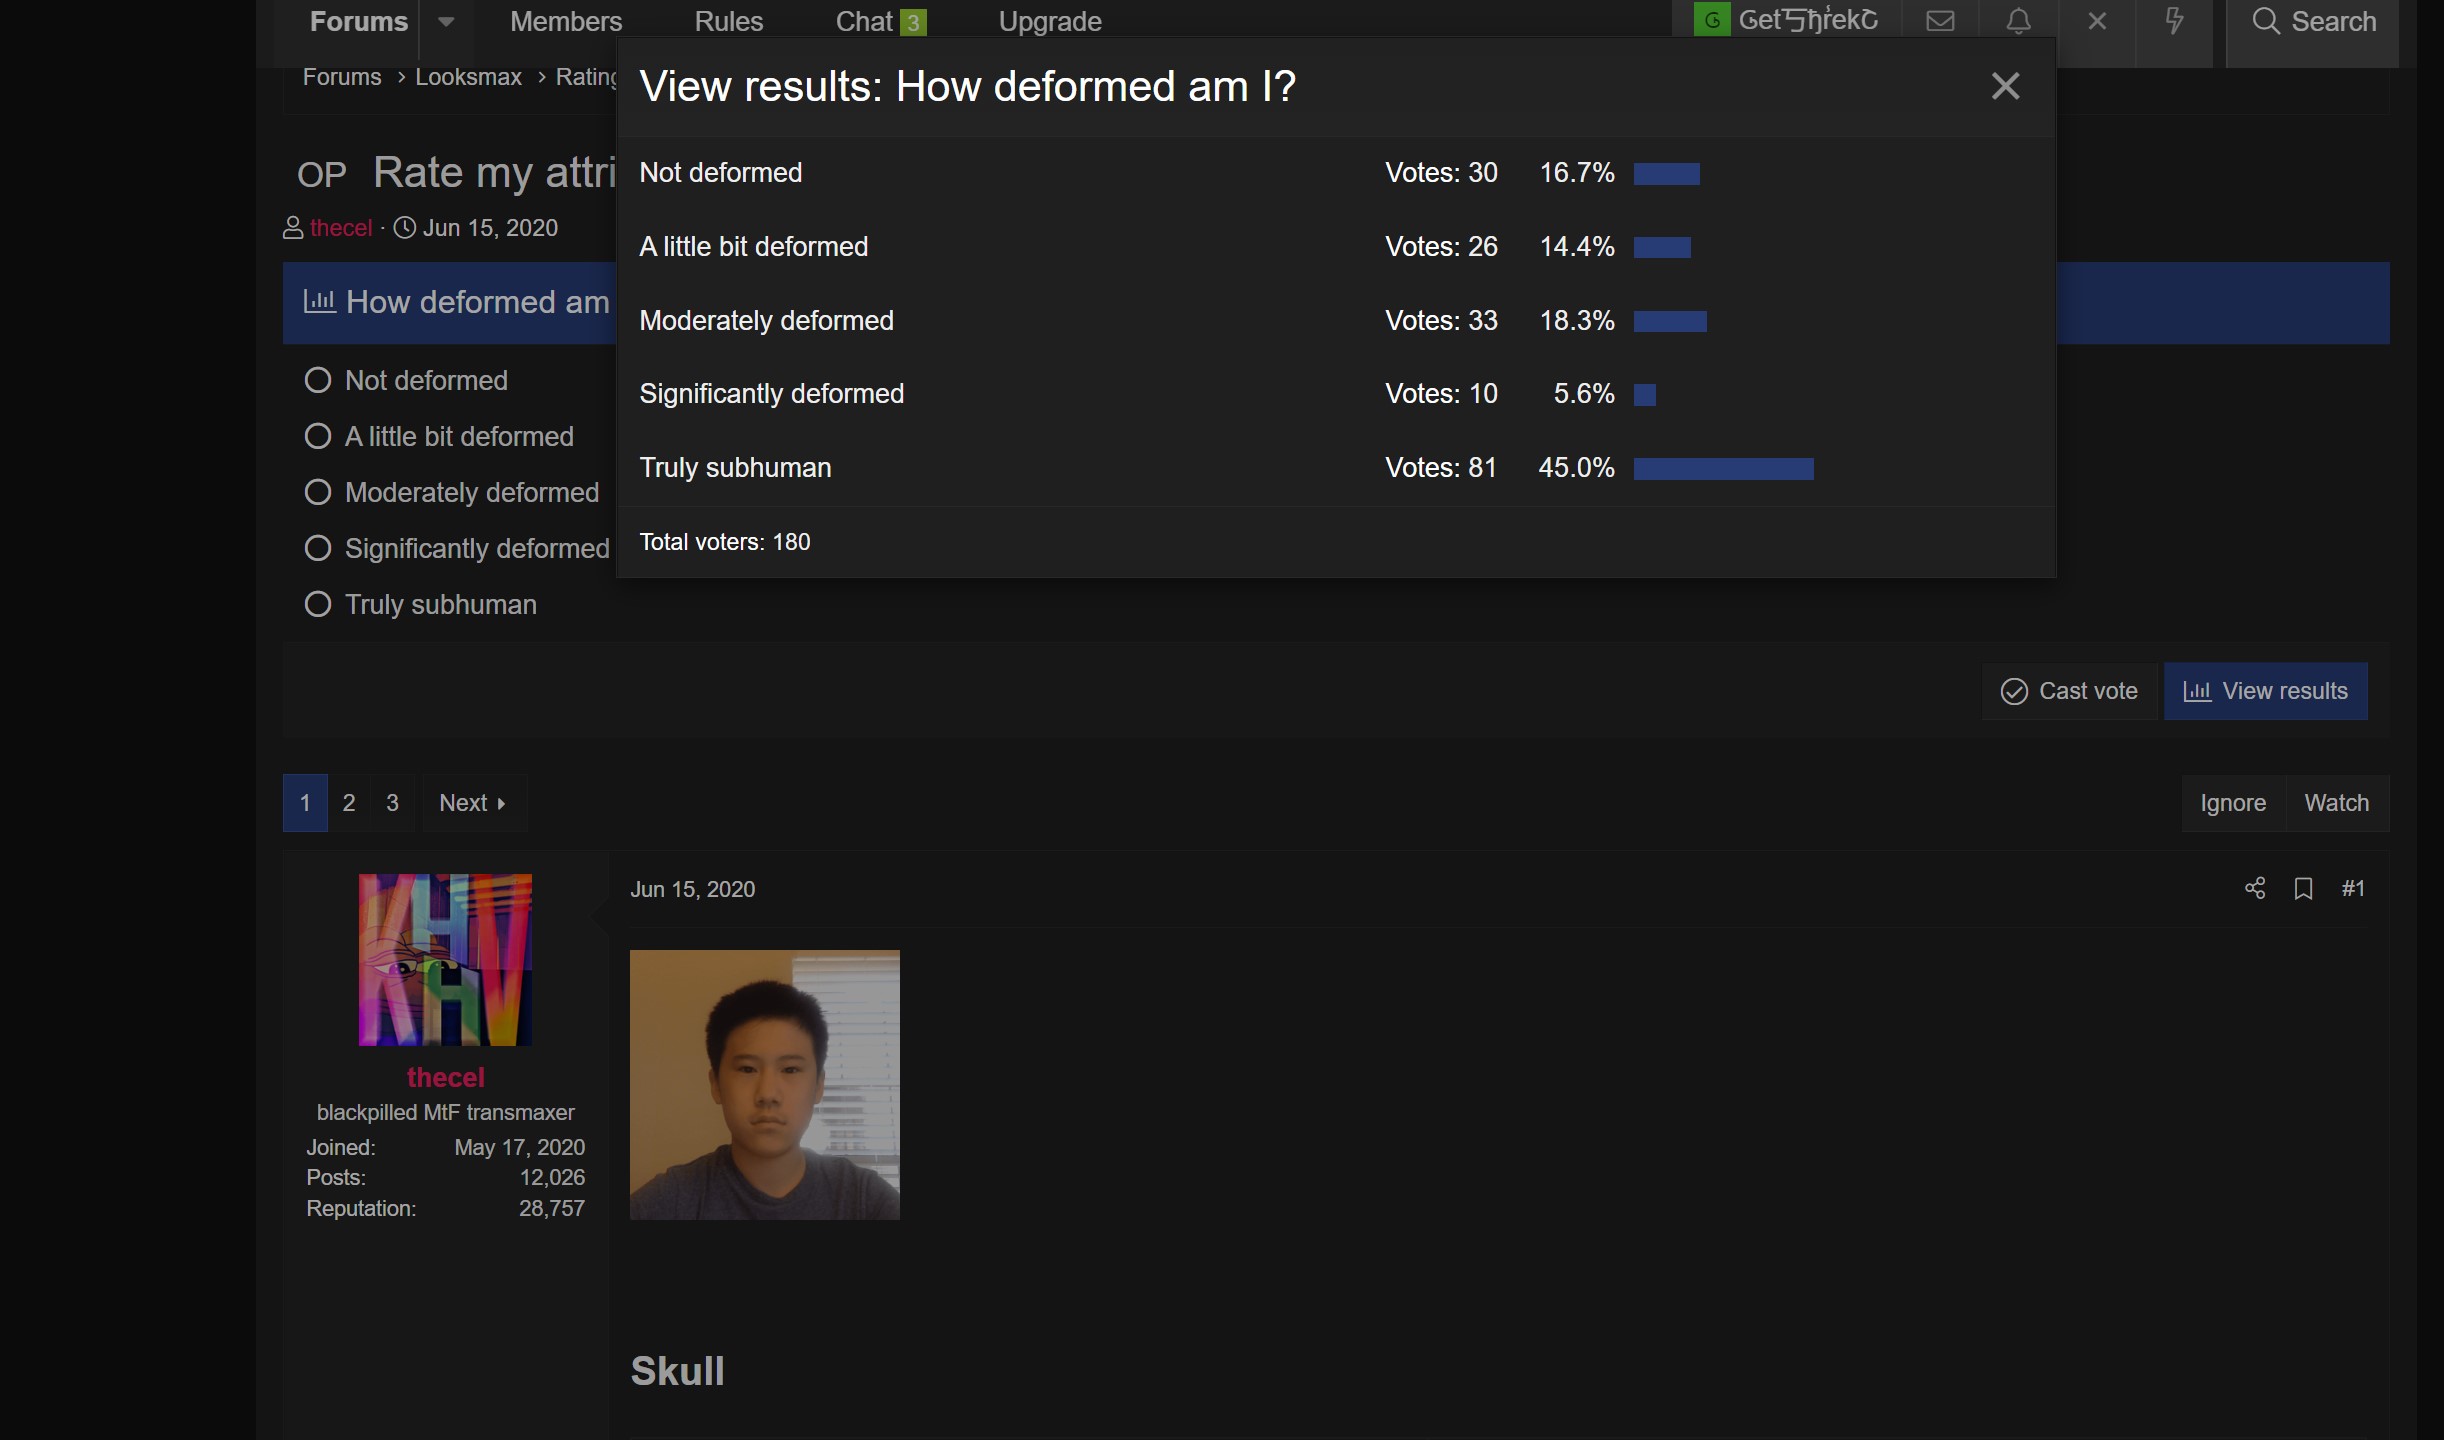Open the Members menu item
2444x1440 pixels.
(566, 21)
